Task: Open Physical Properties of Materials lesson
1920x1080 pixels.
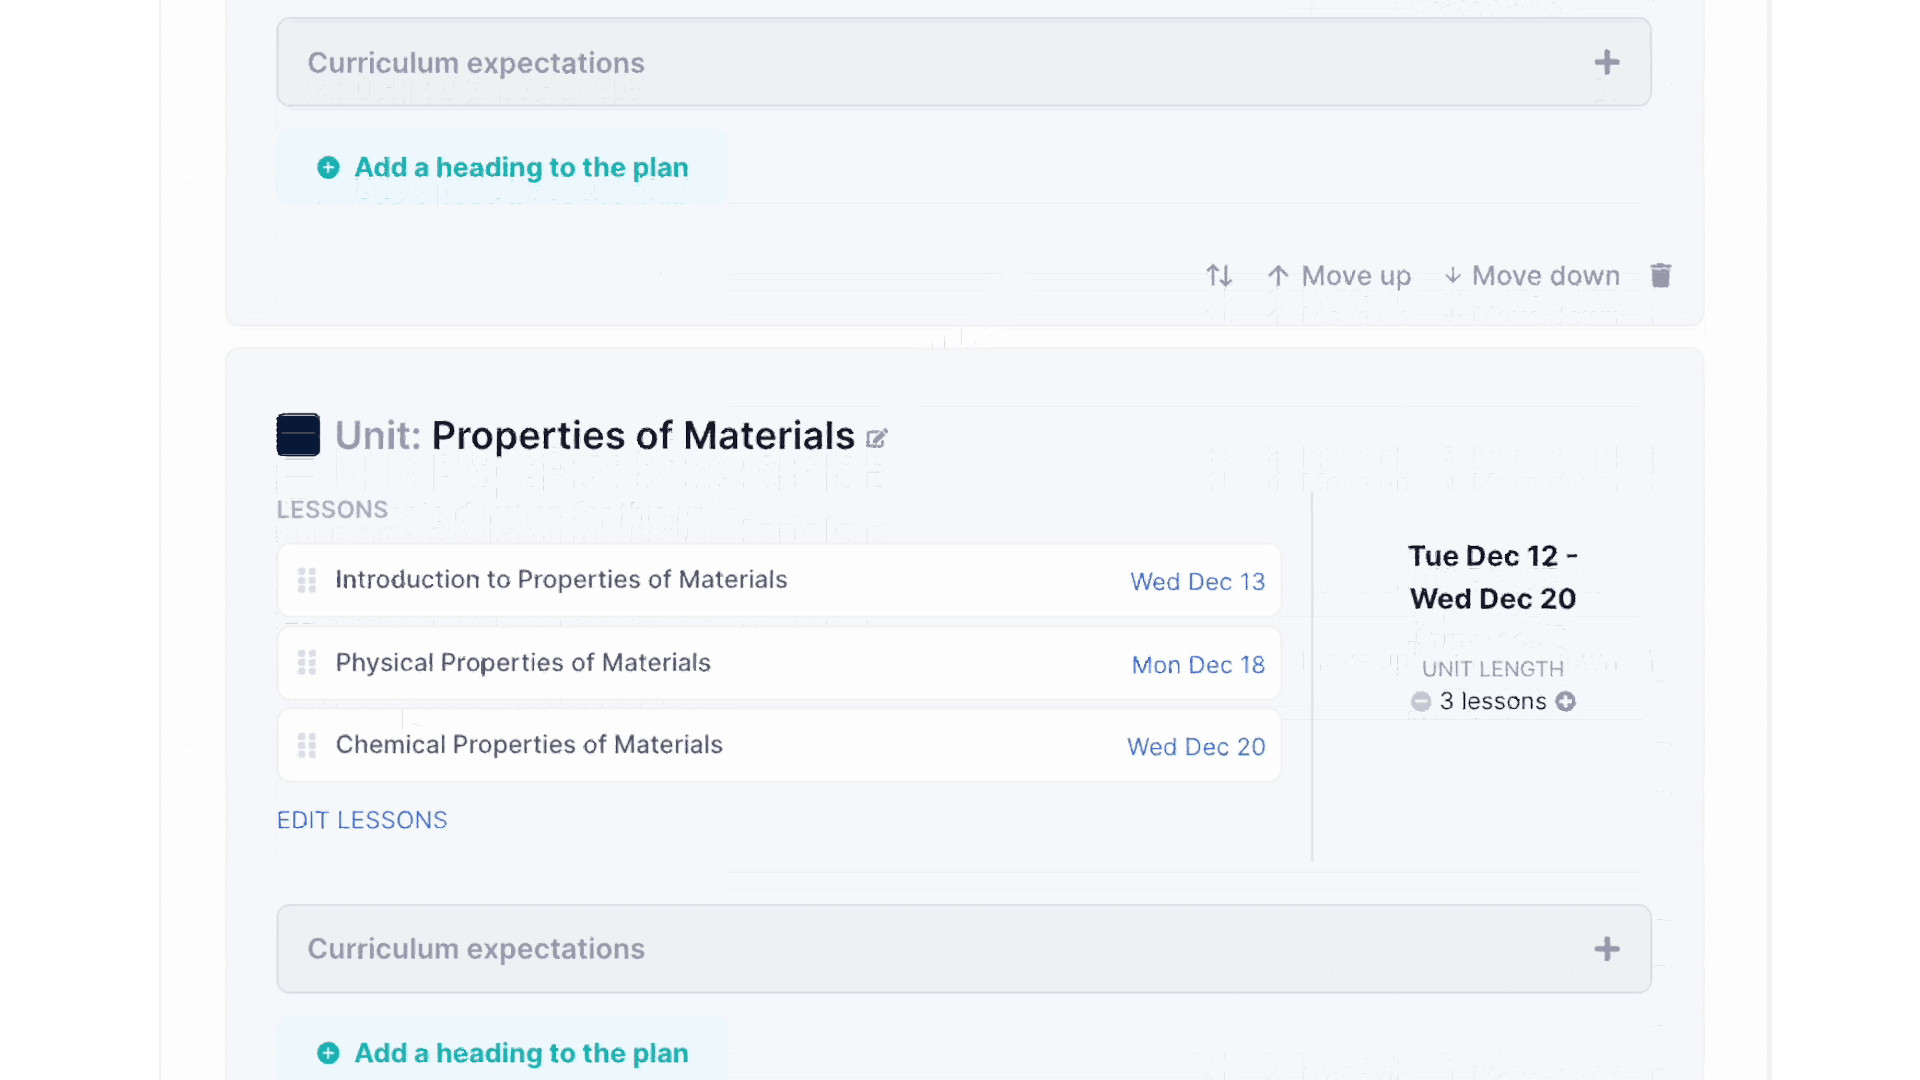Action: point(523,662)
